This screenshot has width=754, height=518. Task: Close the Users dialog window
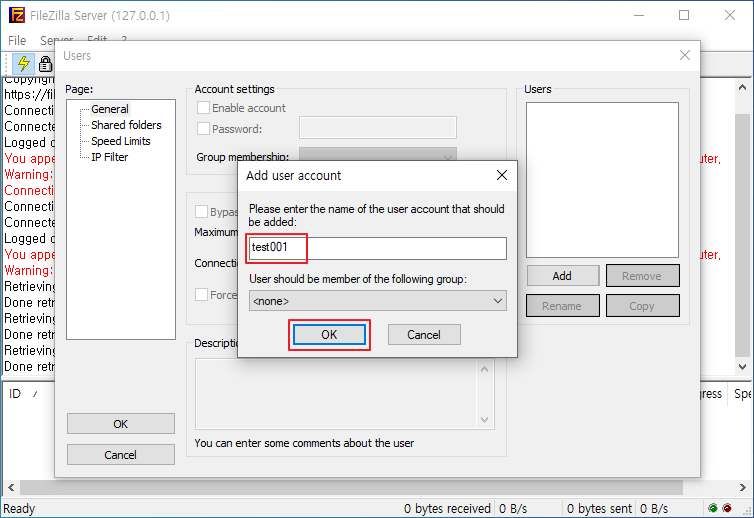(685, 55)
